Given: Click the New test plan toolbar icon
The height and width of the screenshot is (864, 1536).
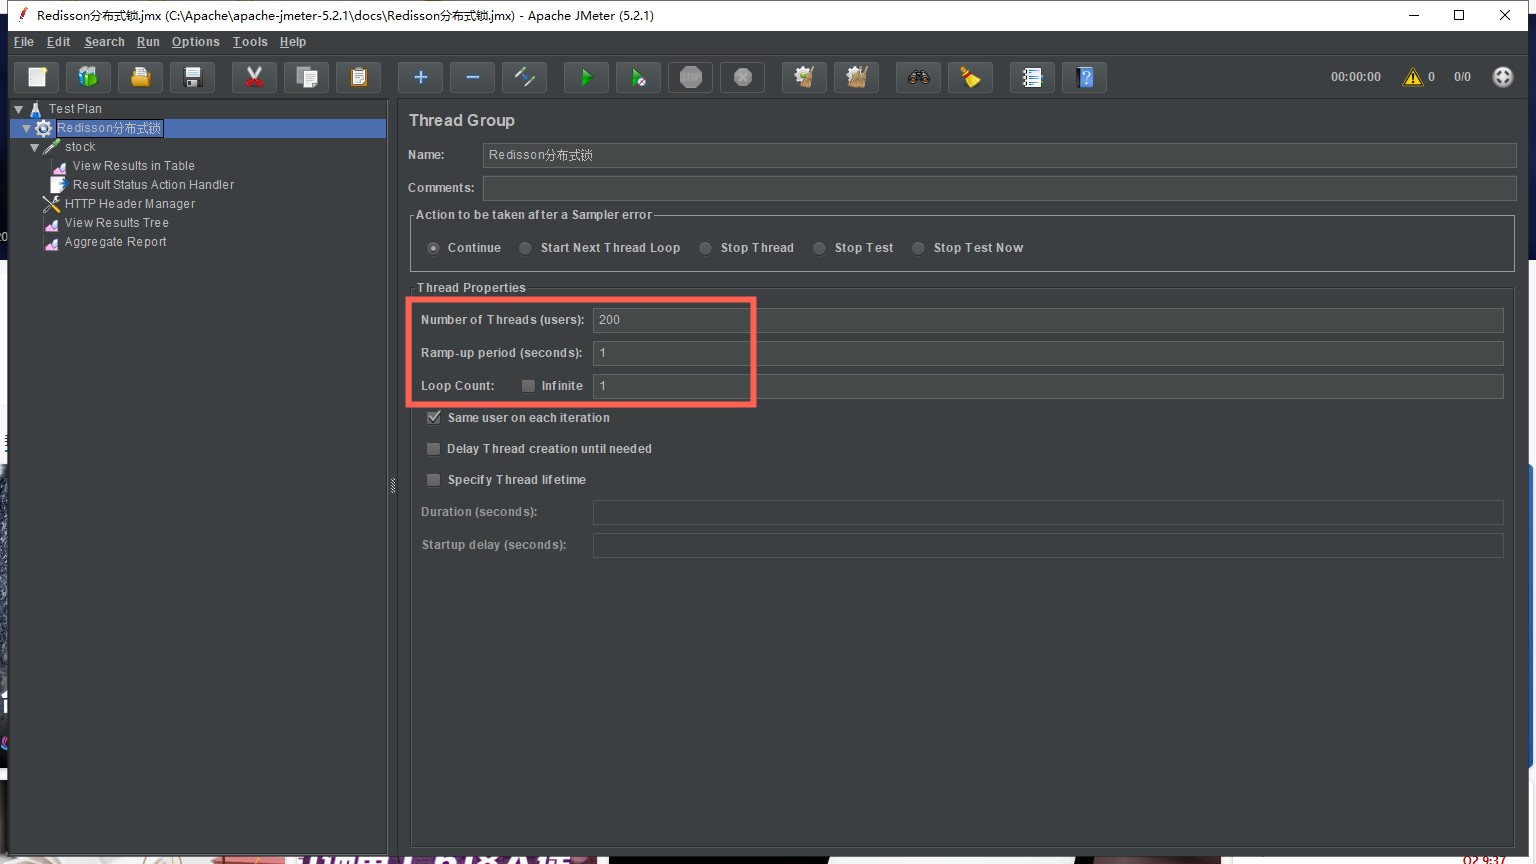Looking at the screenshot, I should [37, 77].
